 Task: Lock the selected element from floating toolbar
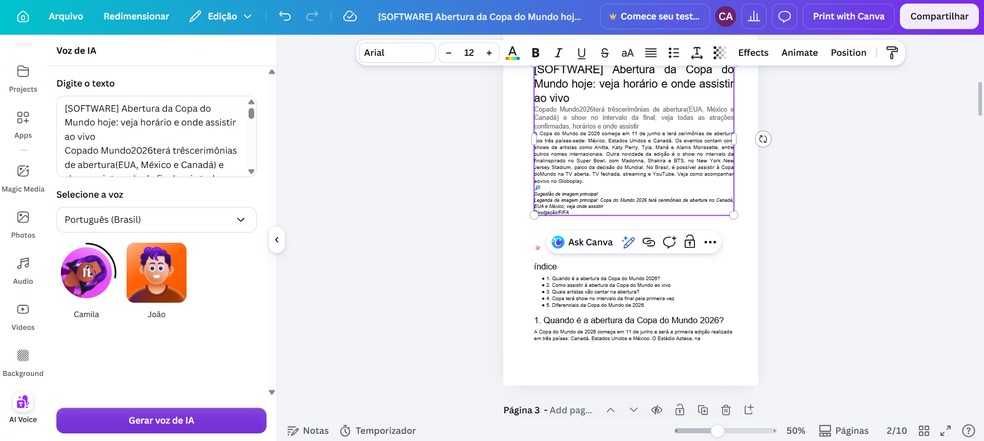(689, 242)
